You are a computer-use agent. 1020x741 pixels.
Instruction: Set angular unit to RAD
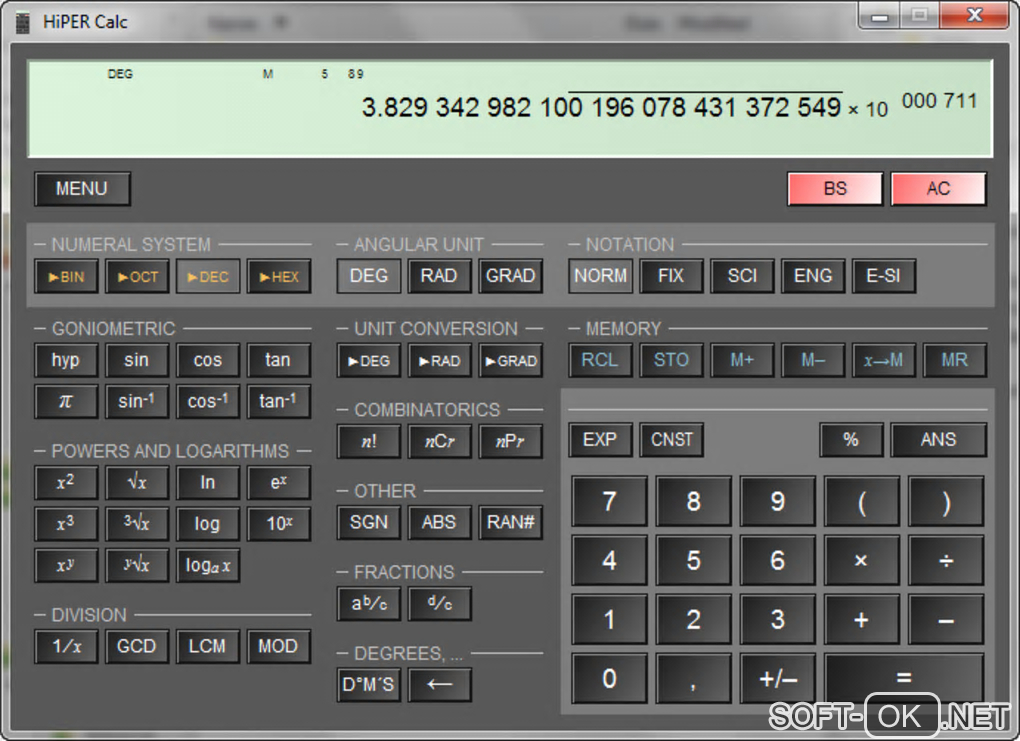click(x=439, y=276)
